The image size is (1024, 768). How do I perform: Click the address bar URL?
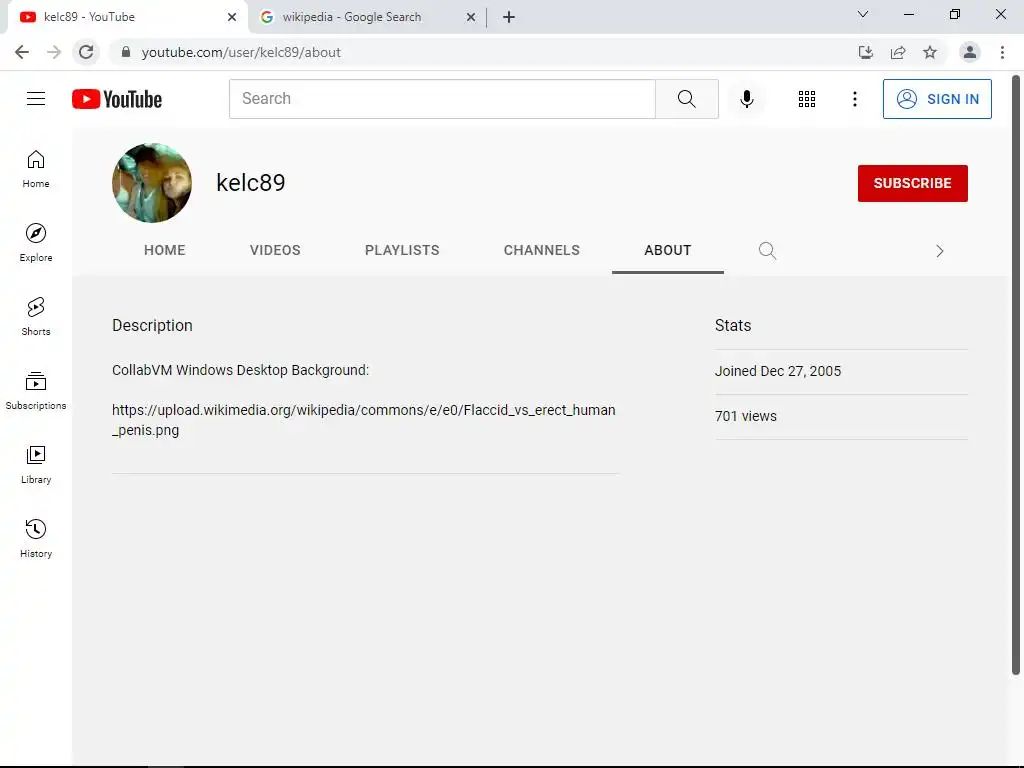[241, 52]
